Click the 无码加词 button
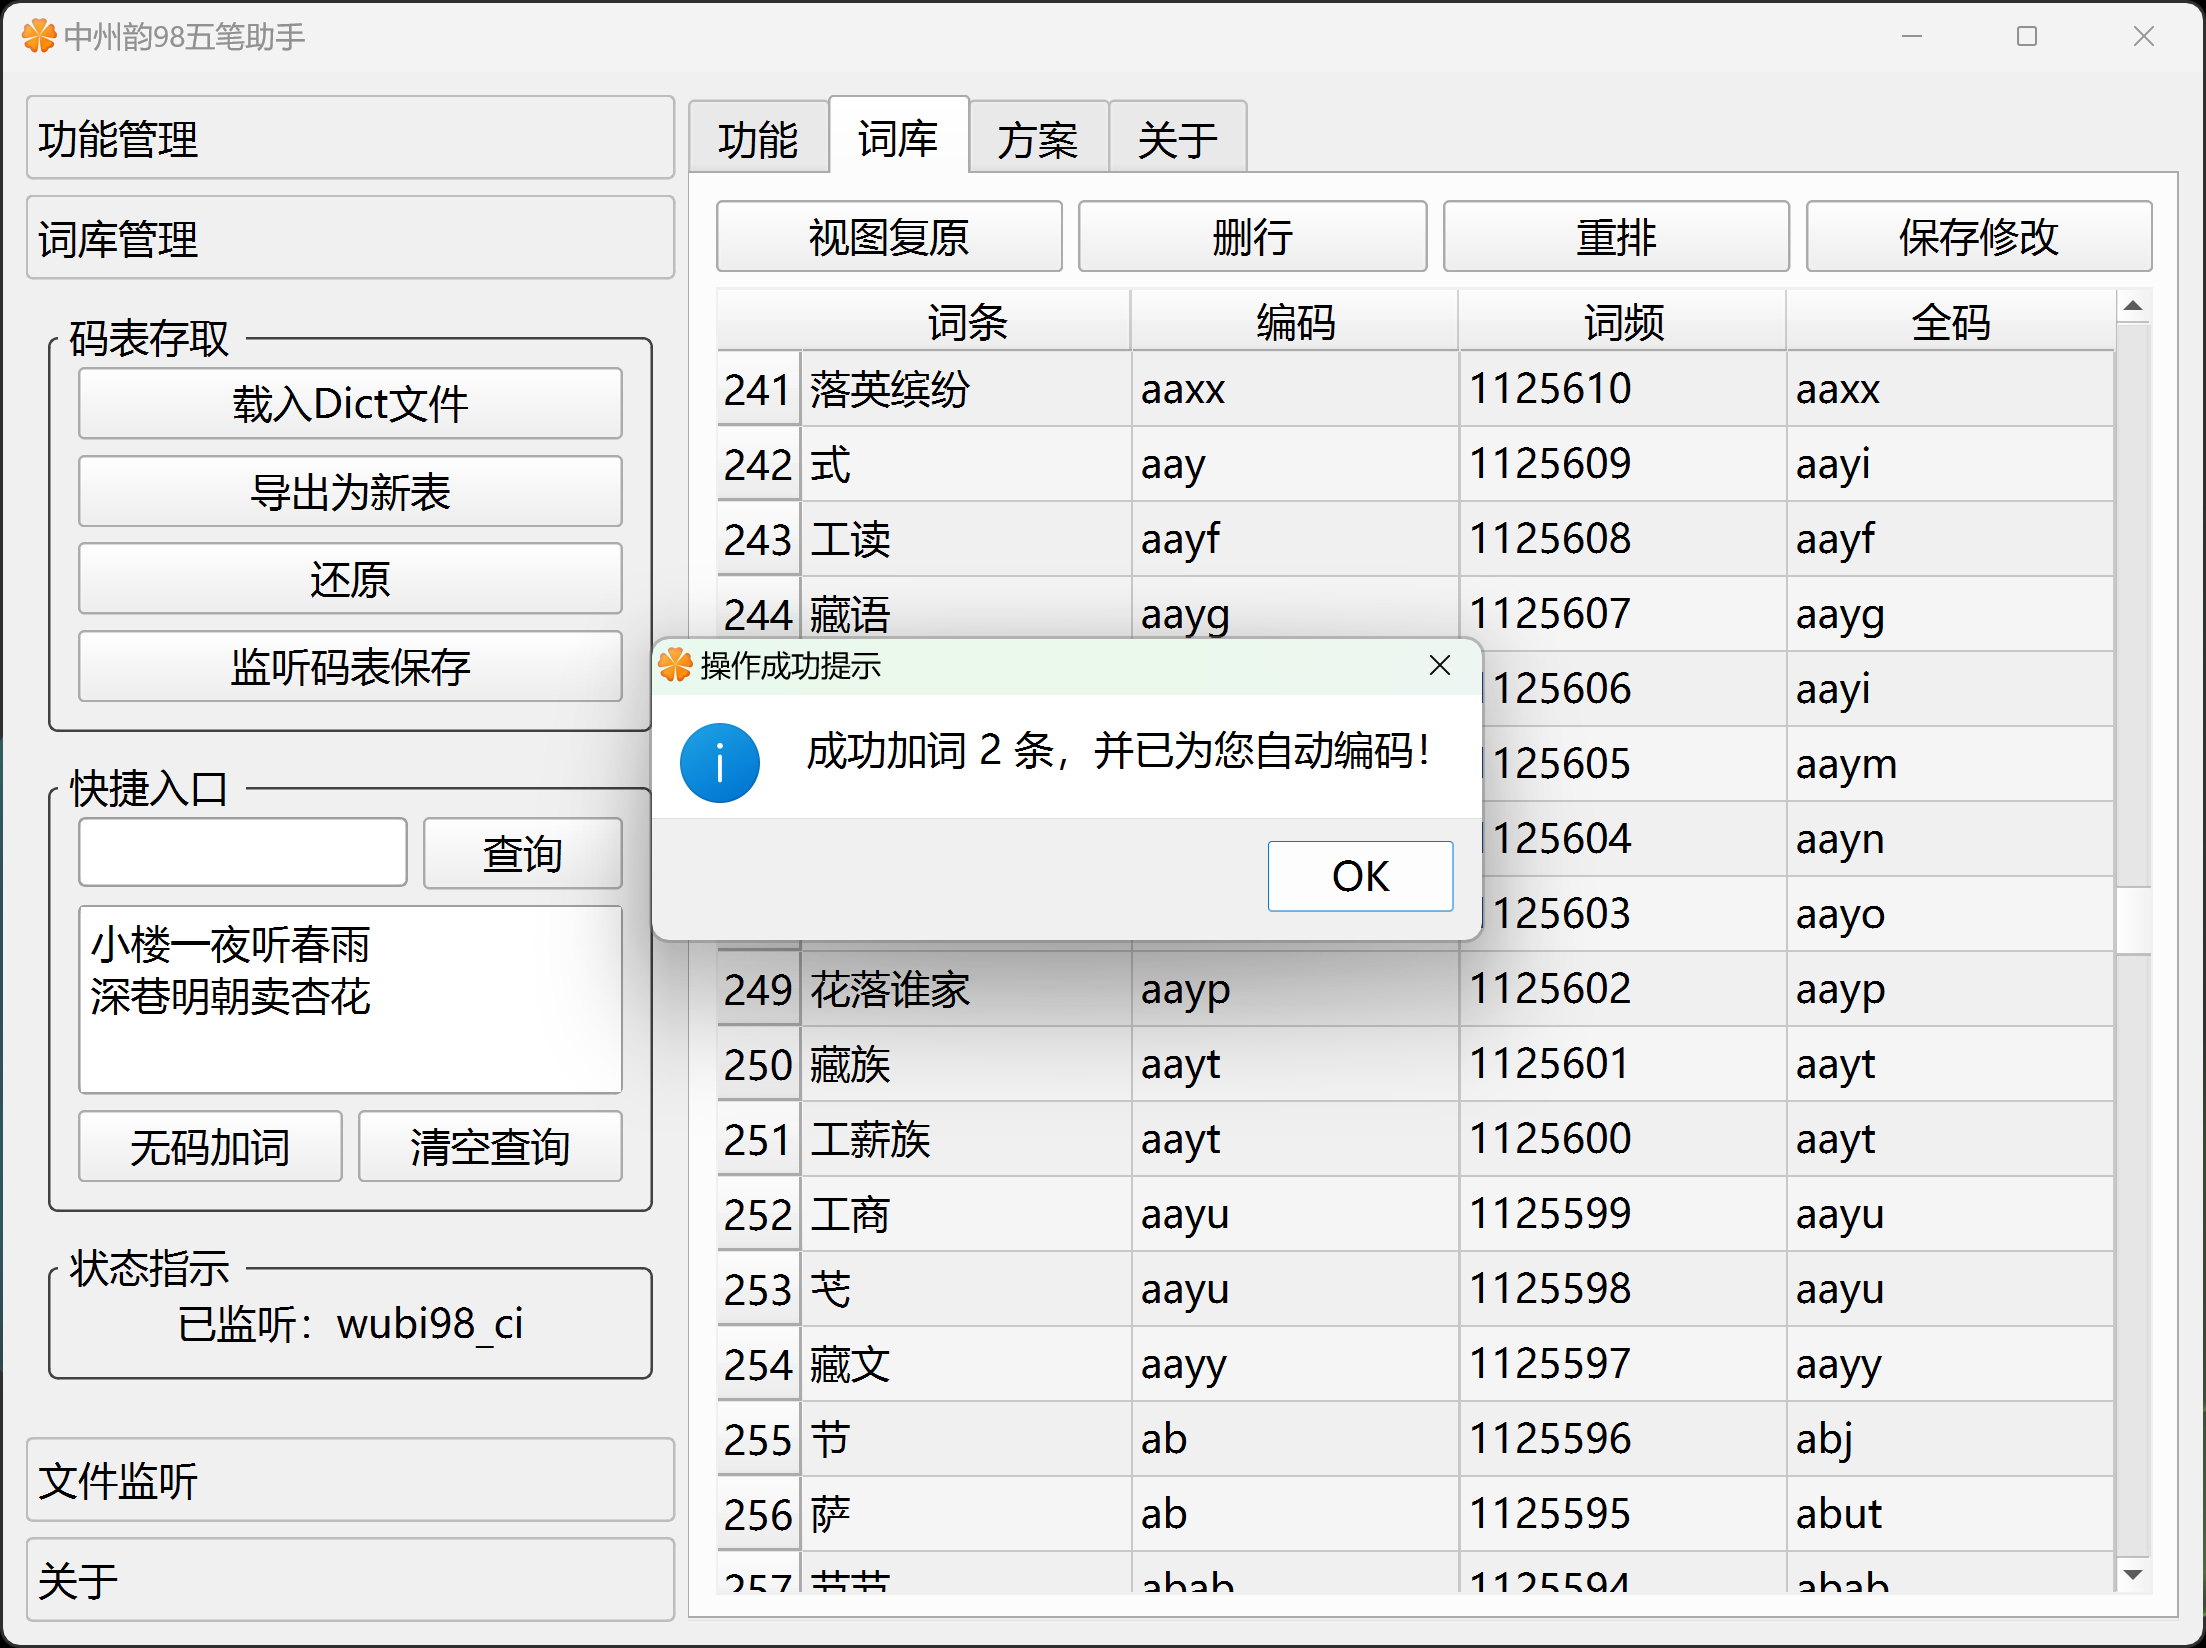Screen dimensions: 2206x1648 210,1147
